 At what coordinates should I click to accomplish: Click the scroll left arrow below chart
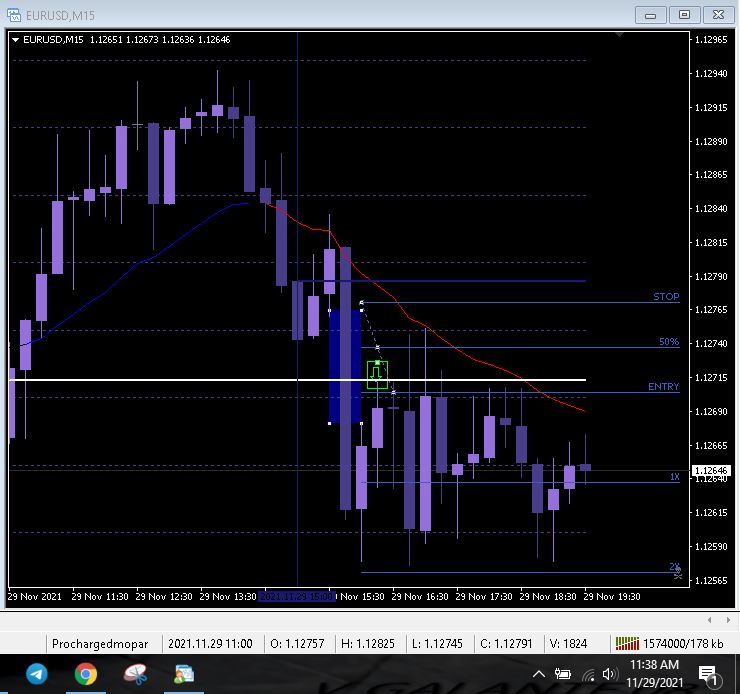[x=709, y=620]
